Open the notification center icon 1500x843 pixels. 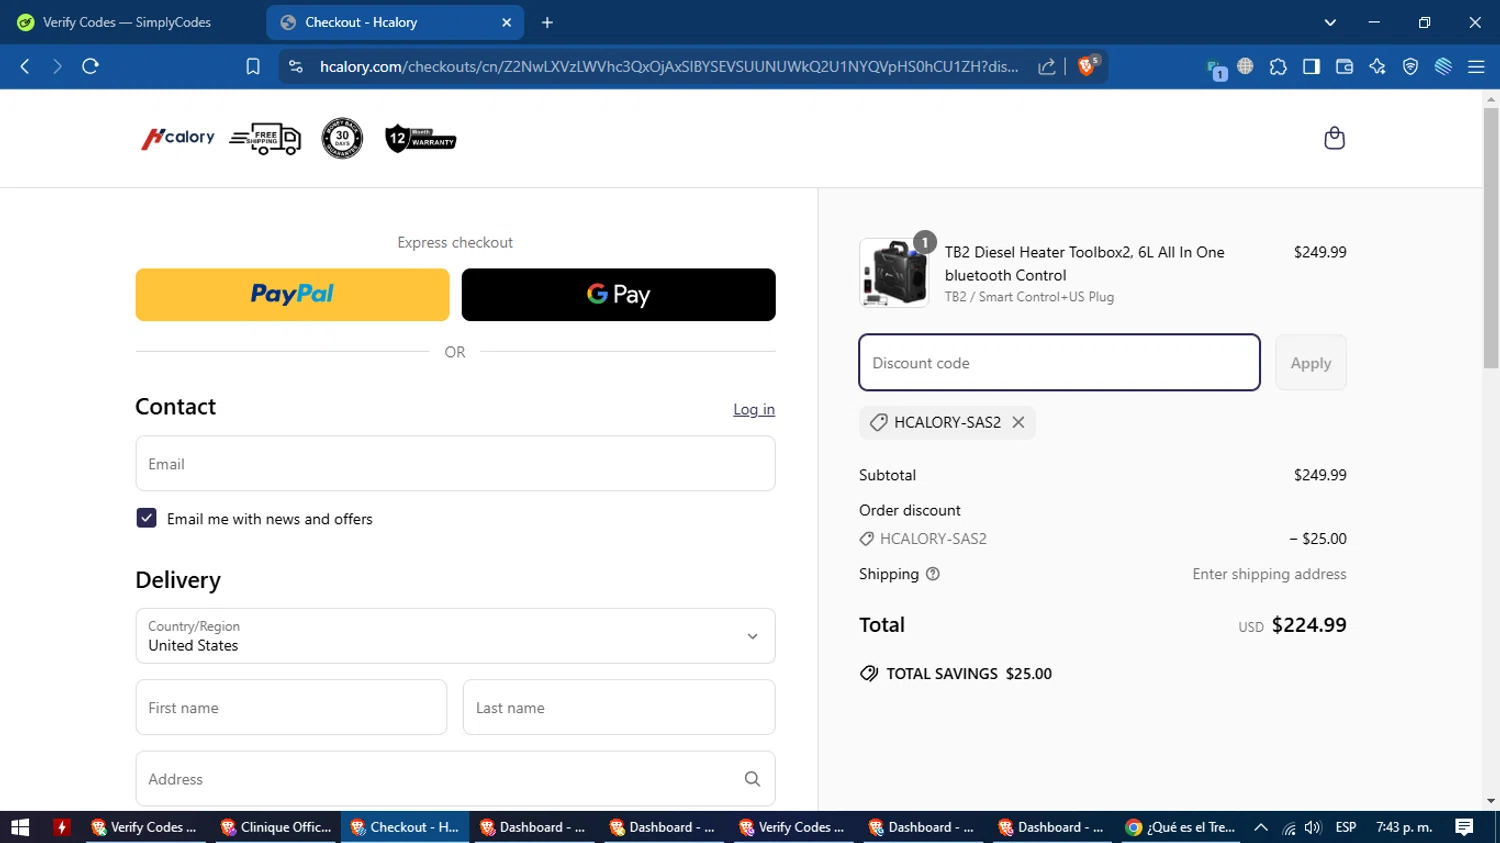(1464, 827)
